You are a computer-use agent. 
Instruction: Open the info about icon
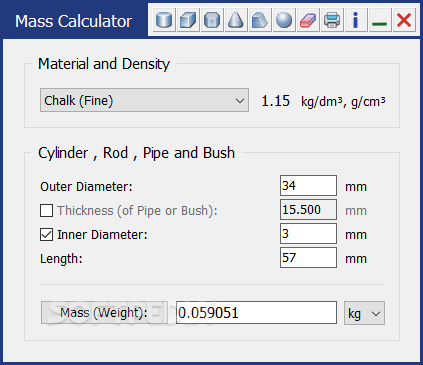coord(356,20)
